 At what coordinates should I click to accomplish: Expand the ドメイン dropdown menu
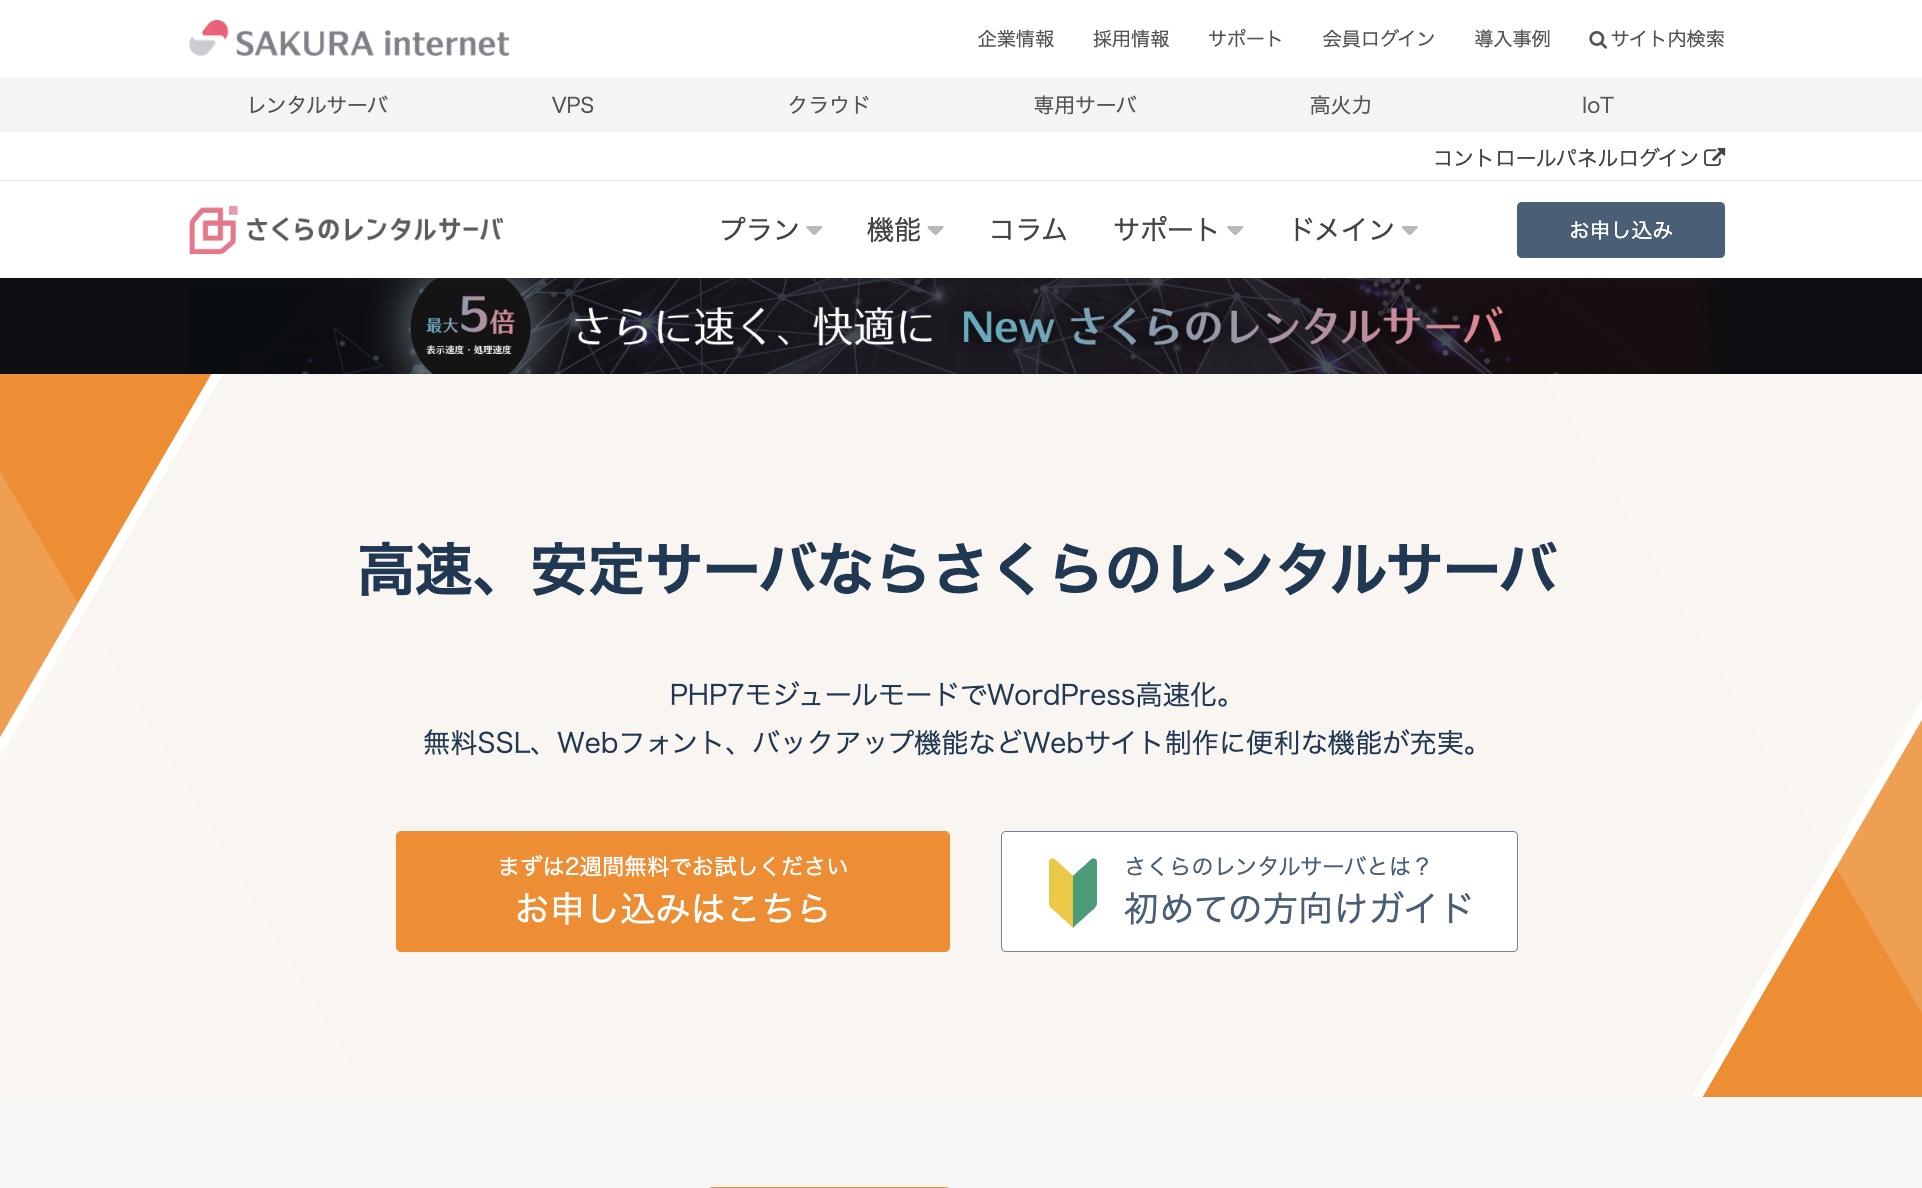pyautogui.click(x=1353, y=230)
